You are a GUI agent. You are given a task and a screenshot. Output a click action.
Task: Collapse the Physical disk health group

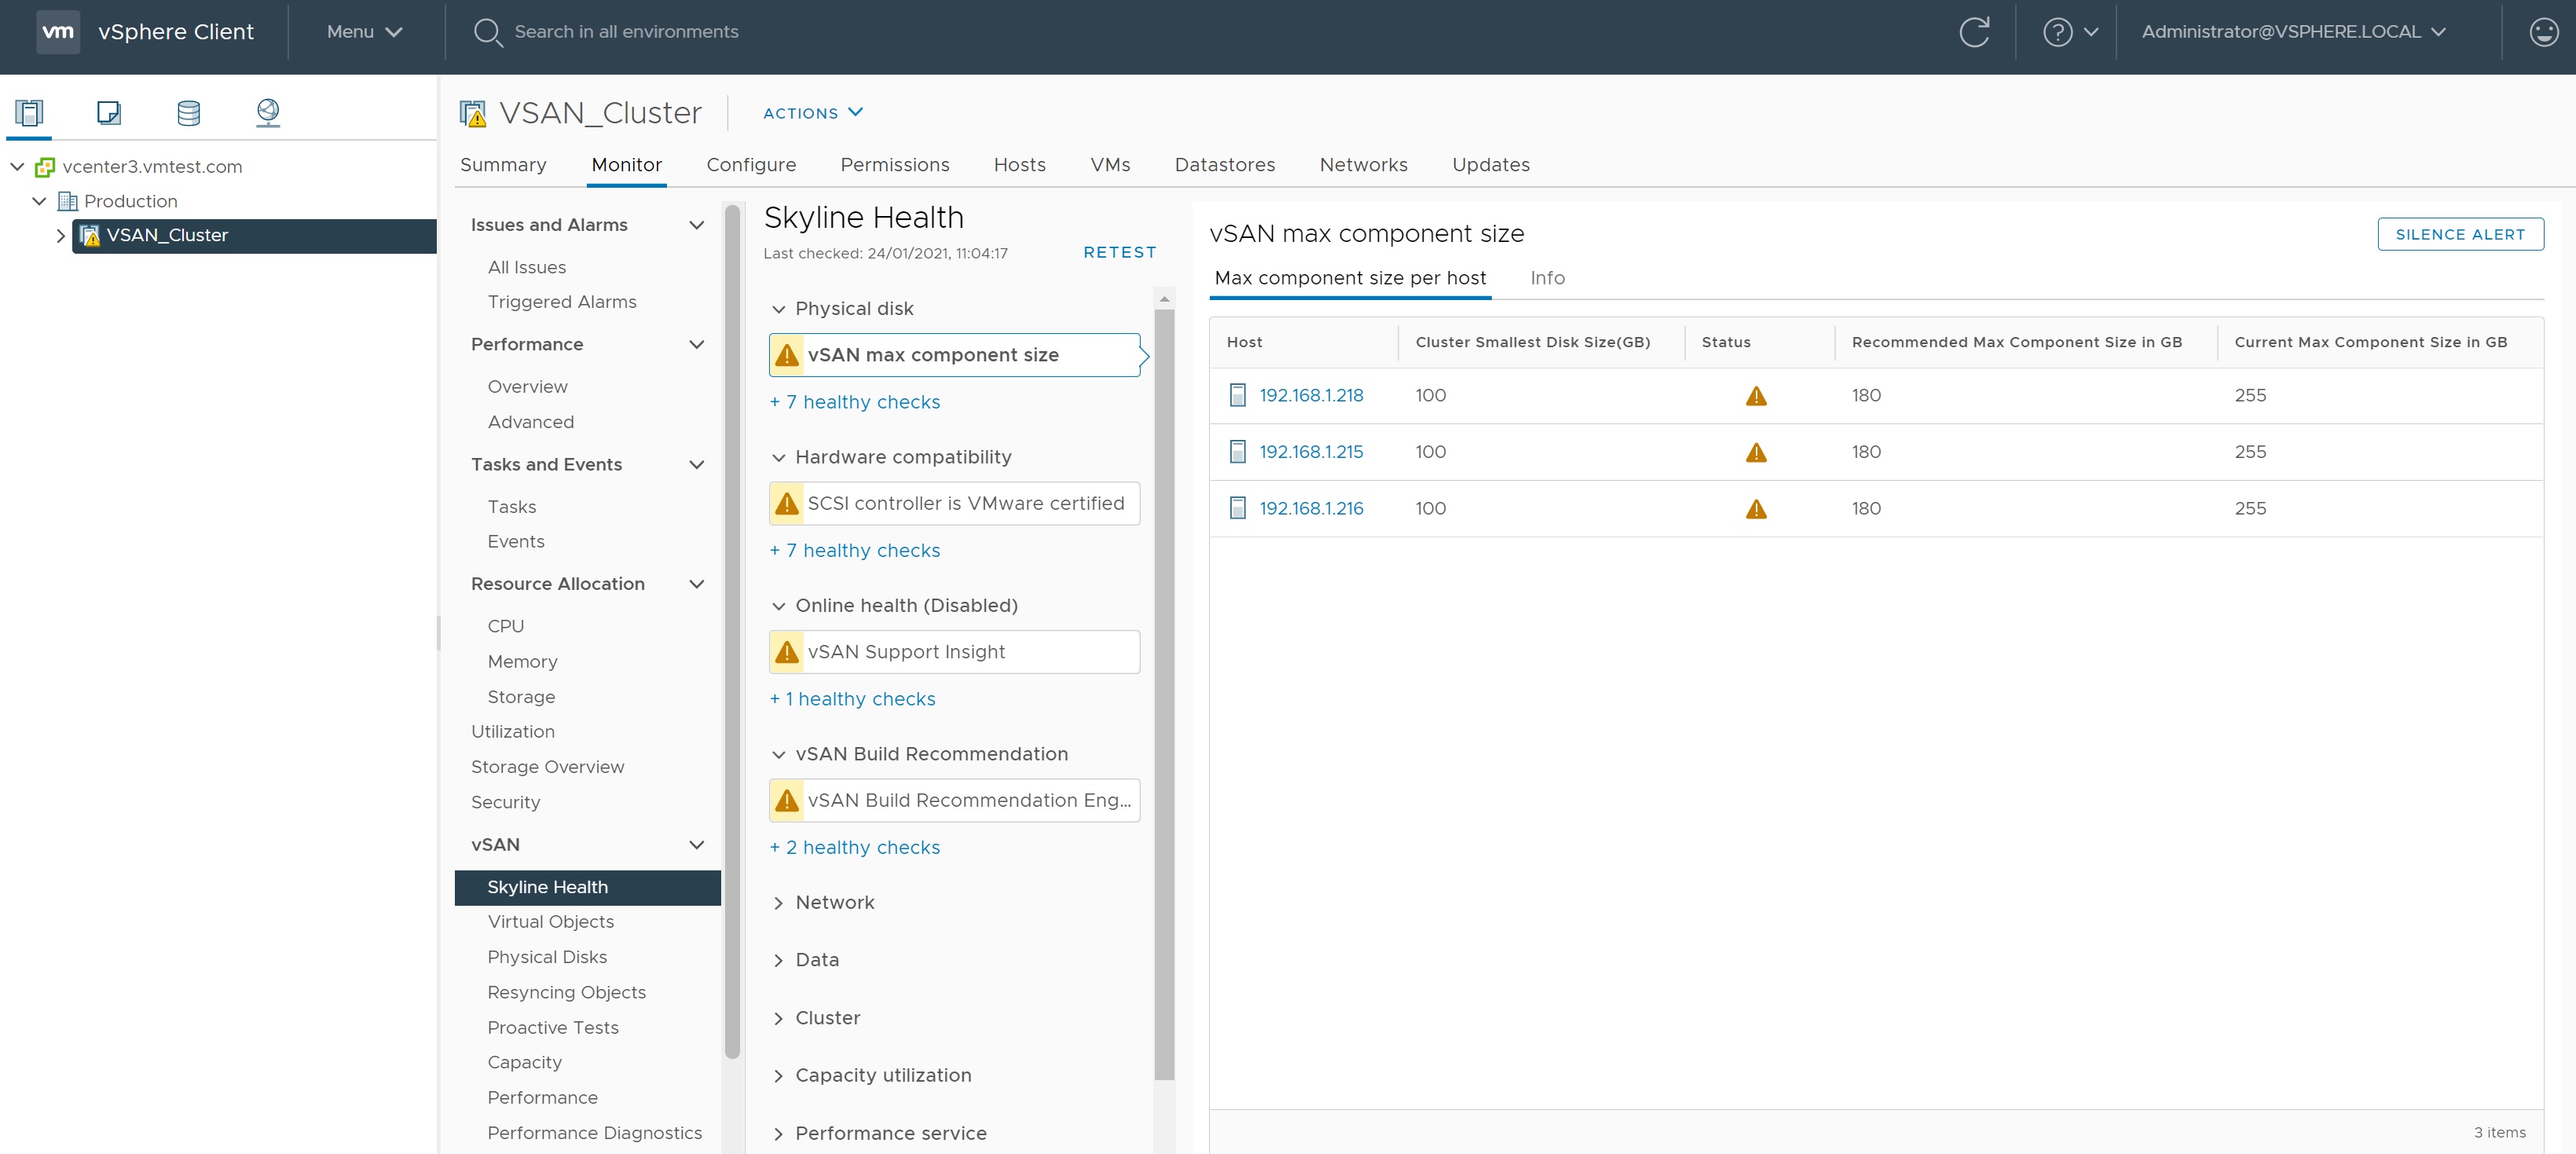778,309
